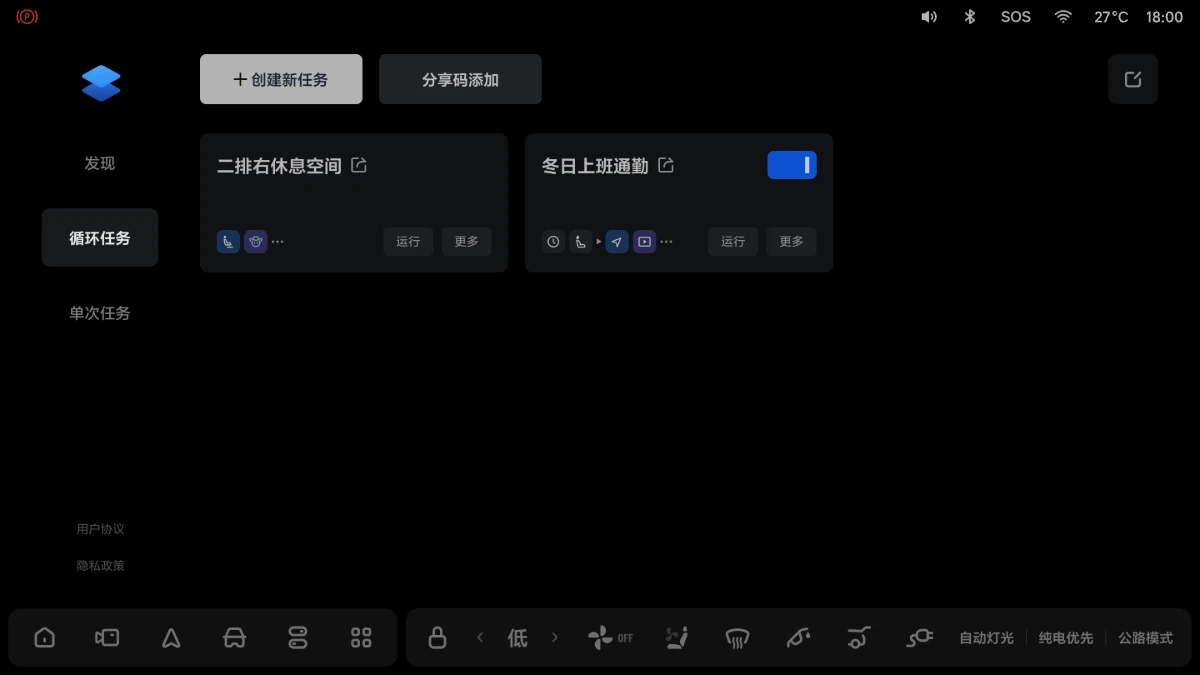Open all apps grid icon in dock

[361, 638]
